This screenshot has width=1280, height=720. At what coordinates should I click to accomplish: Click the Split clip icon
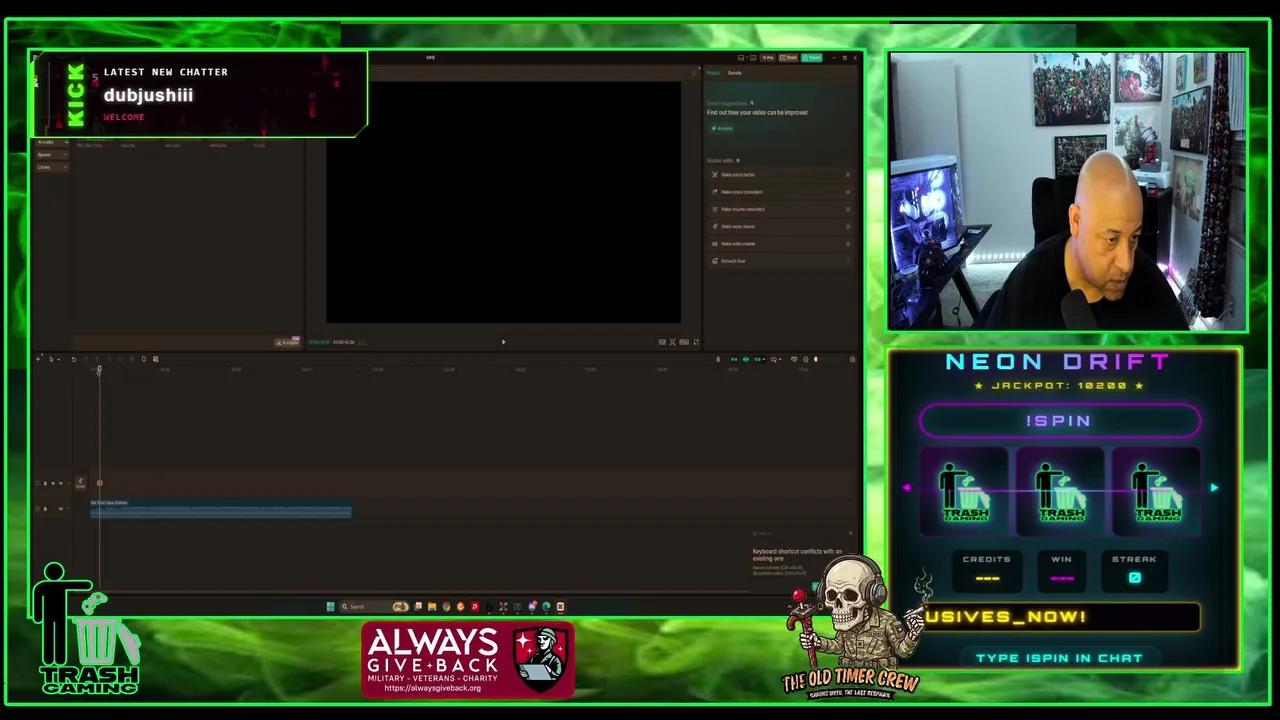pyautogui.click(x=97, y=359)
